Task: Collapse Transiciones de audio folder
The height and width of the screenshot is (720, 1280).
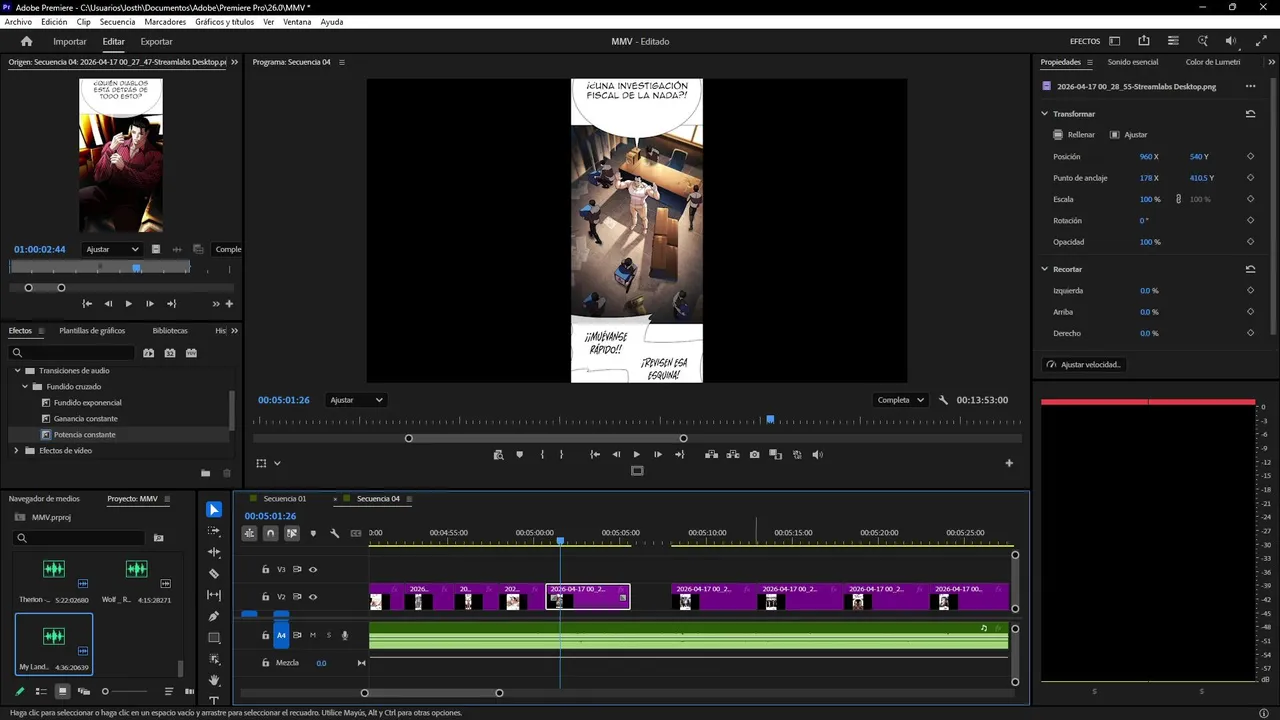Action: pos(17,371)
